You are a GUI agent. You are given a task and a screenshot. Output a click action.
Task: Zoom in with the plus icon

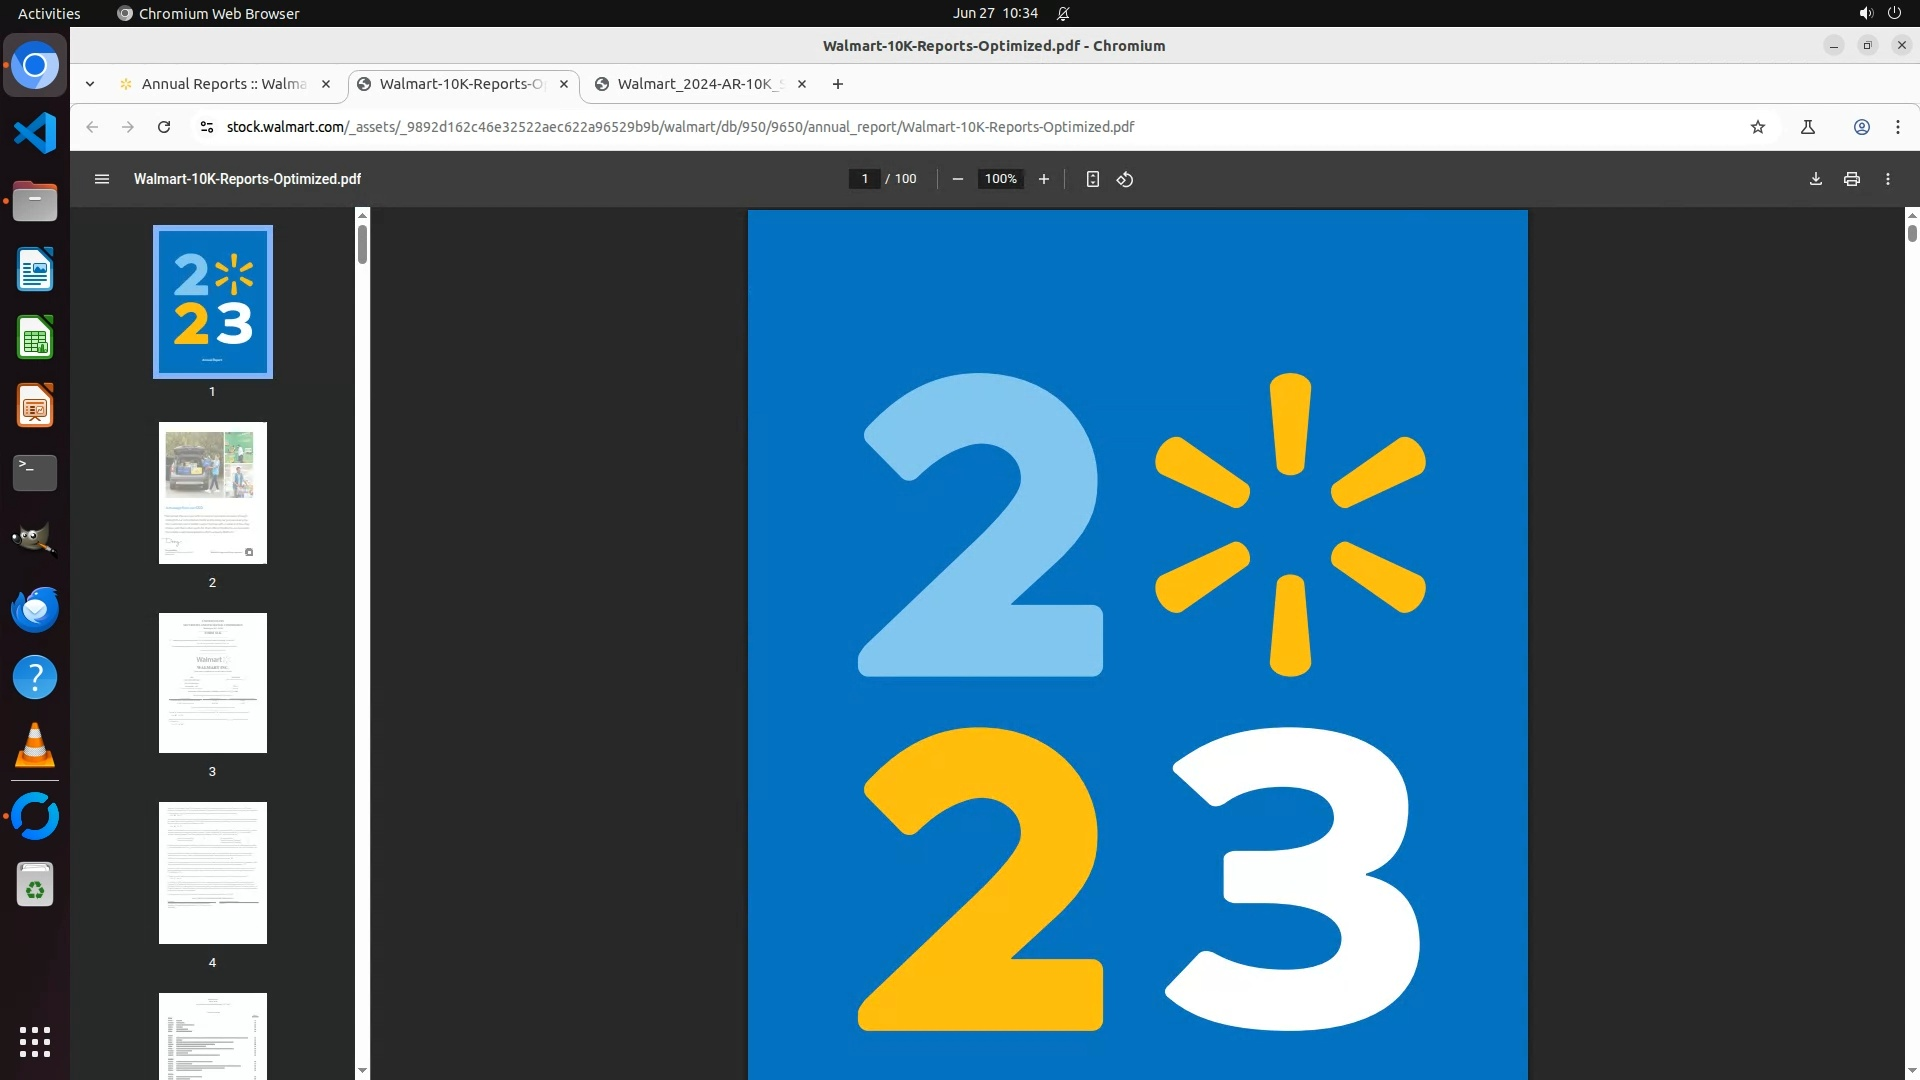[1043, 179]
